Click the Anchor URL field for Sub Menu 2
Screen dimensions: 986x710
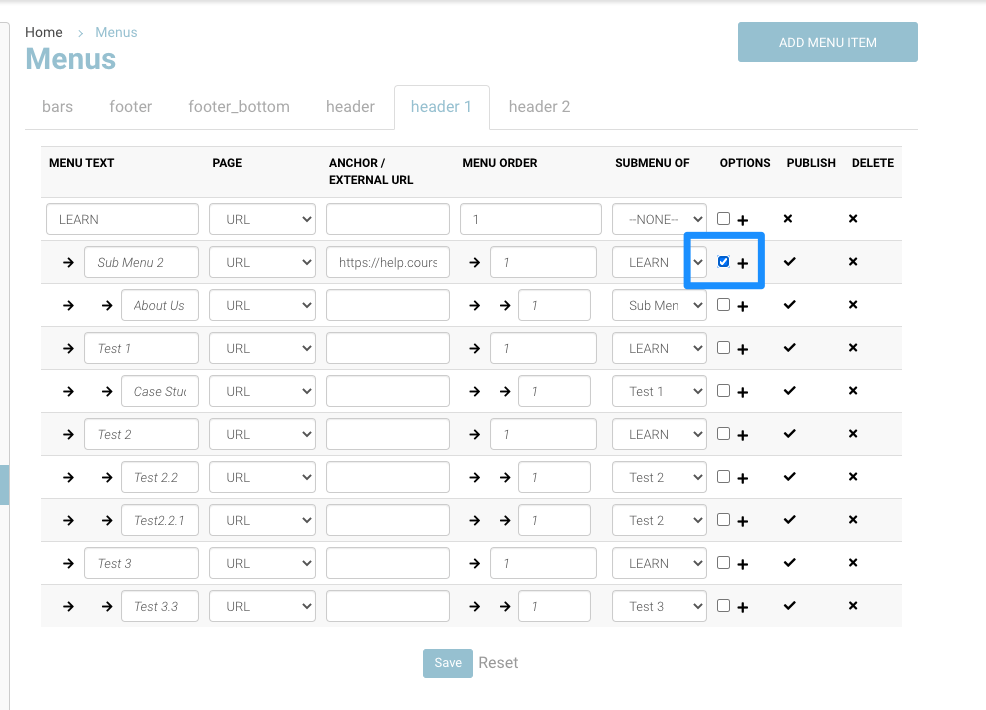(x=388, y=262)
